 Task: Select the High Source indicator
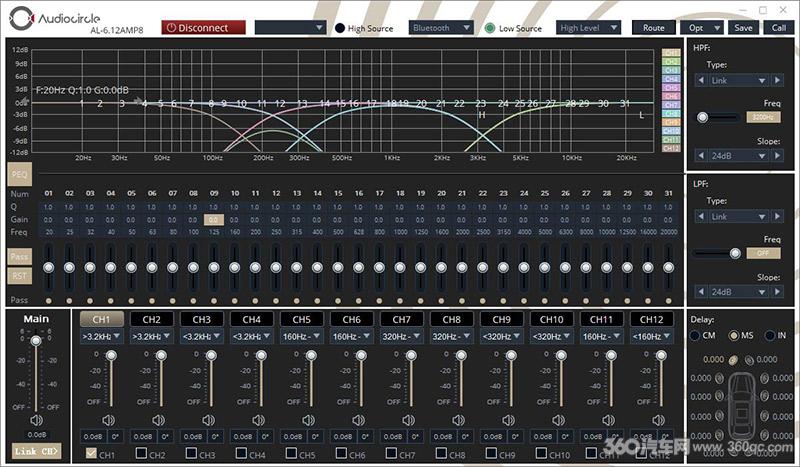coord(340,28)
